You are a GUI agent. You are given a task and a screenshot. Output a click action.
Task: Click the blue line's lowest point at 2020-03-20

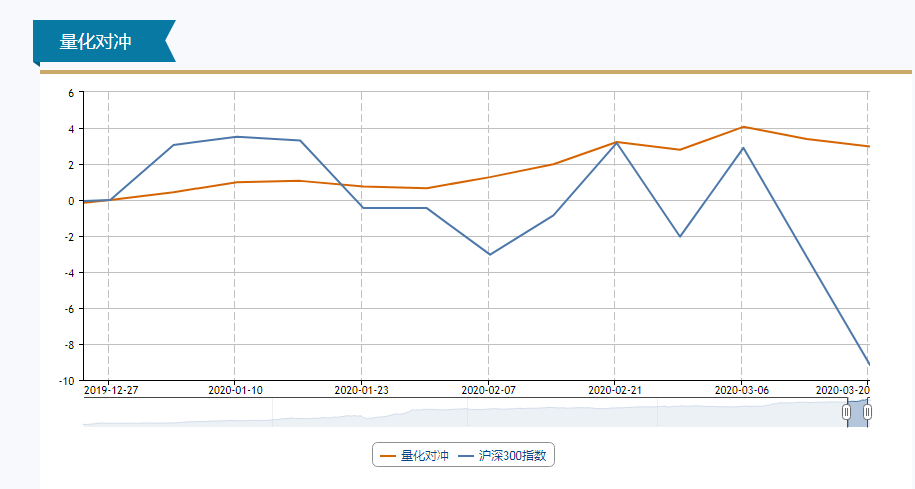[868, 363]
